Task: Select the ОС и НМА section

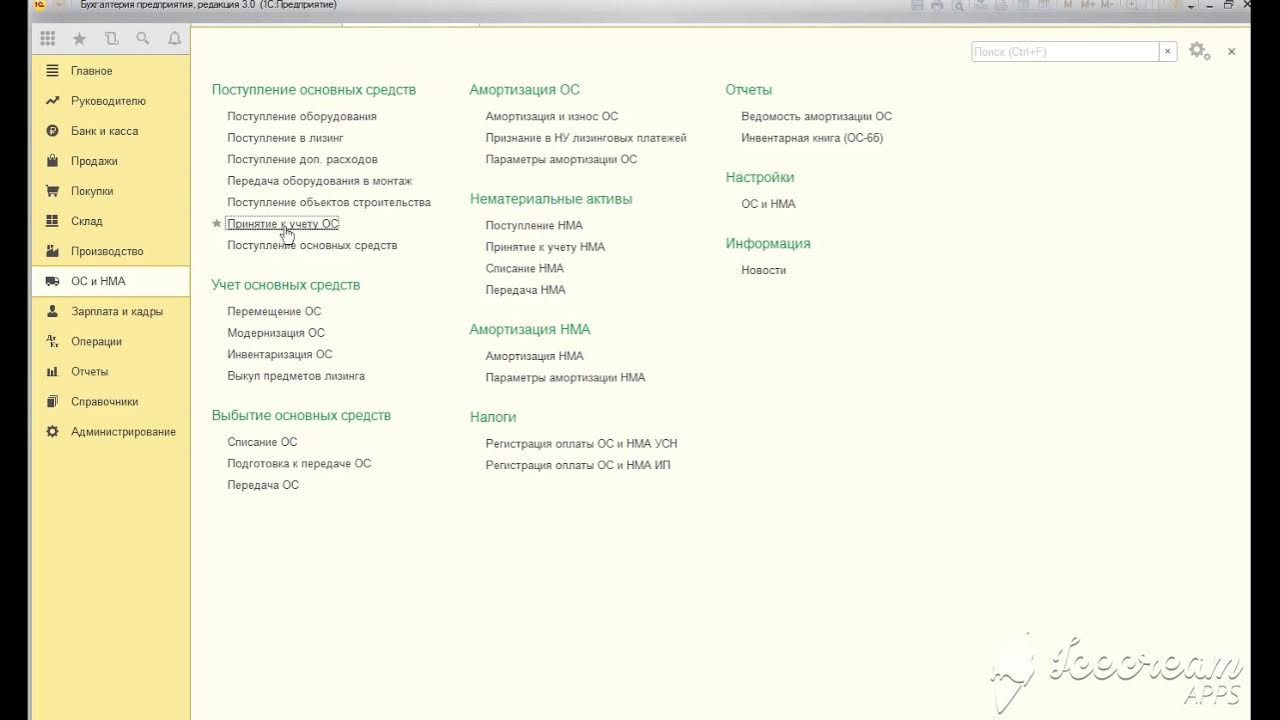Action: pos(110,281)
